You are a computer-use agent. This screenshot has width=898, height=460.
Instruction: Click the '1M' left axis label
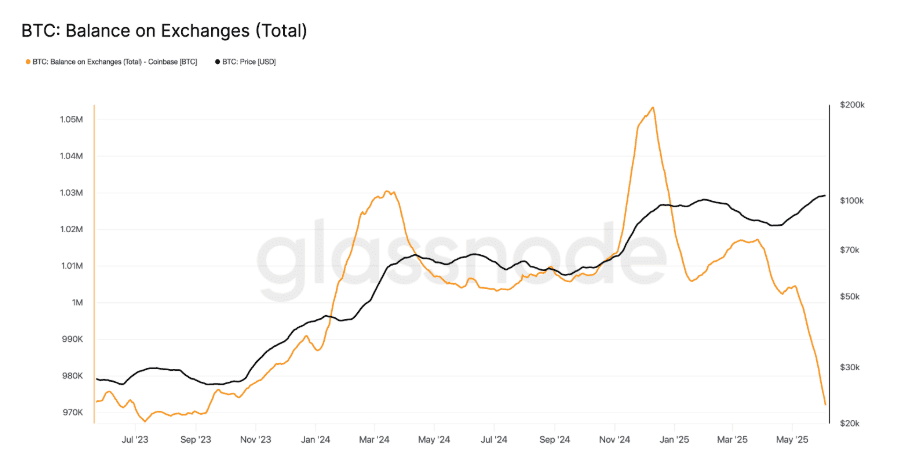pos(79,303)
